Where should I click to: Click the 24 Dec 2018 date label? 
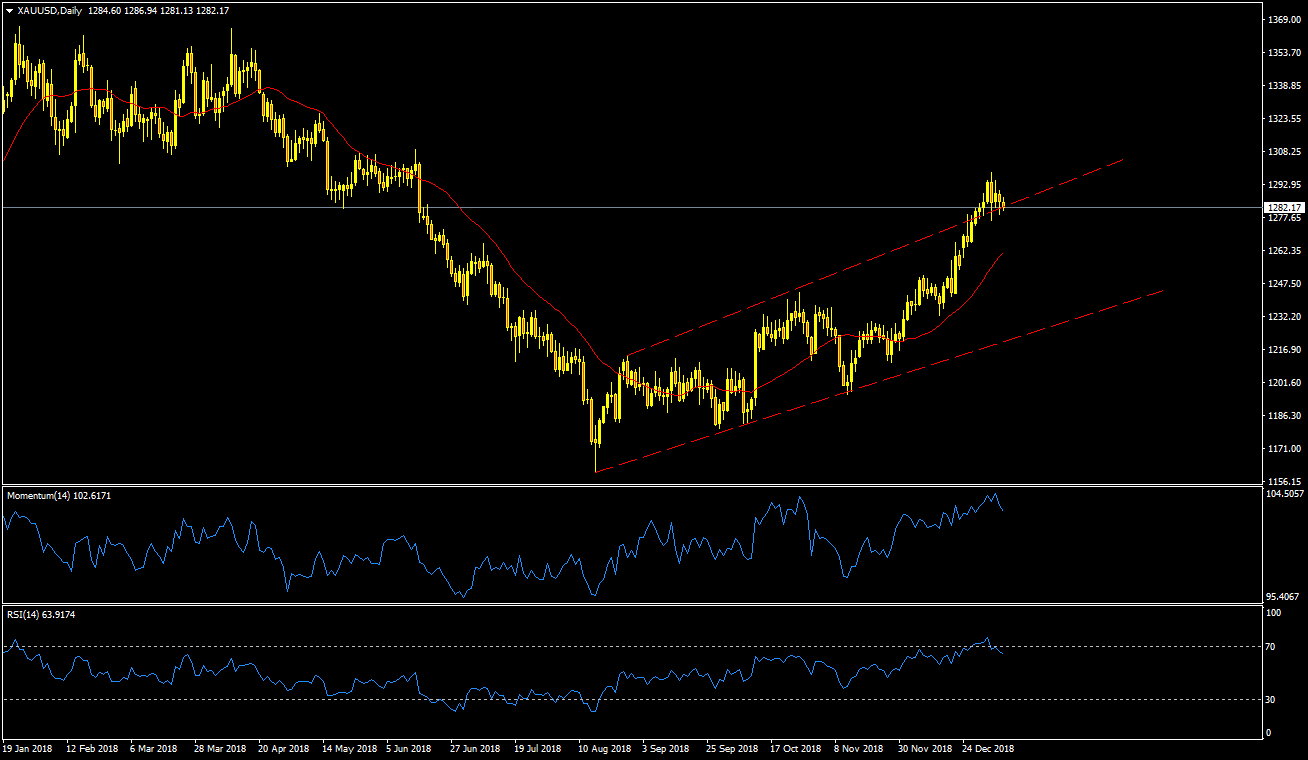[988, 748]
